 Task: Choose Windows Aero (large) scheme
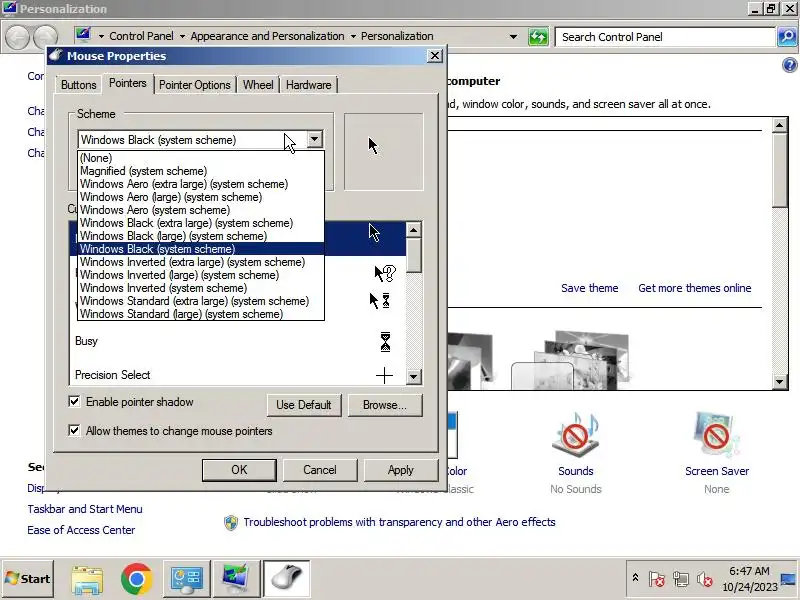[x=201, y=197]
